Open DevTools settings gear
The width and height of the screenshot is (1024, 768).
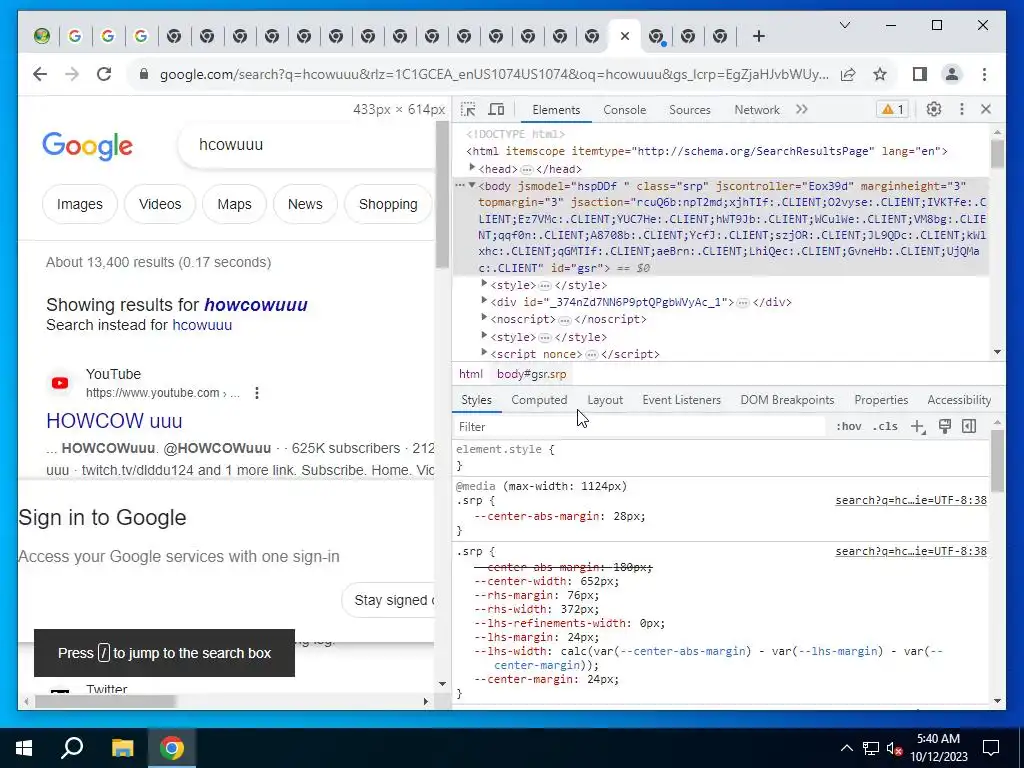(934, 109)
